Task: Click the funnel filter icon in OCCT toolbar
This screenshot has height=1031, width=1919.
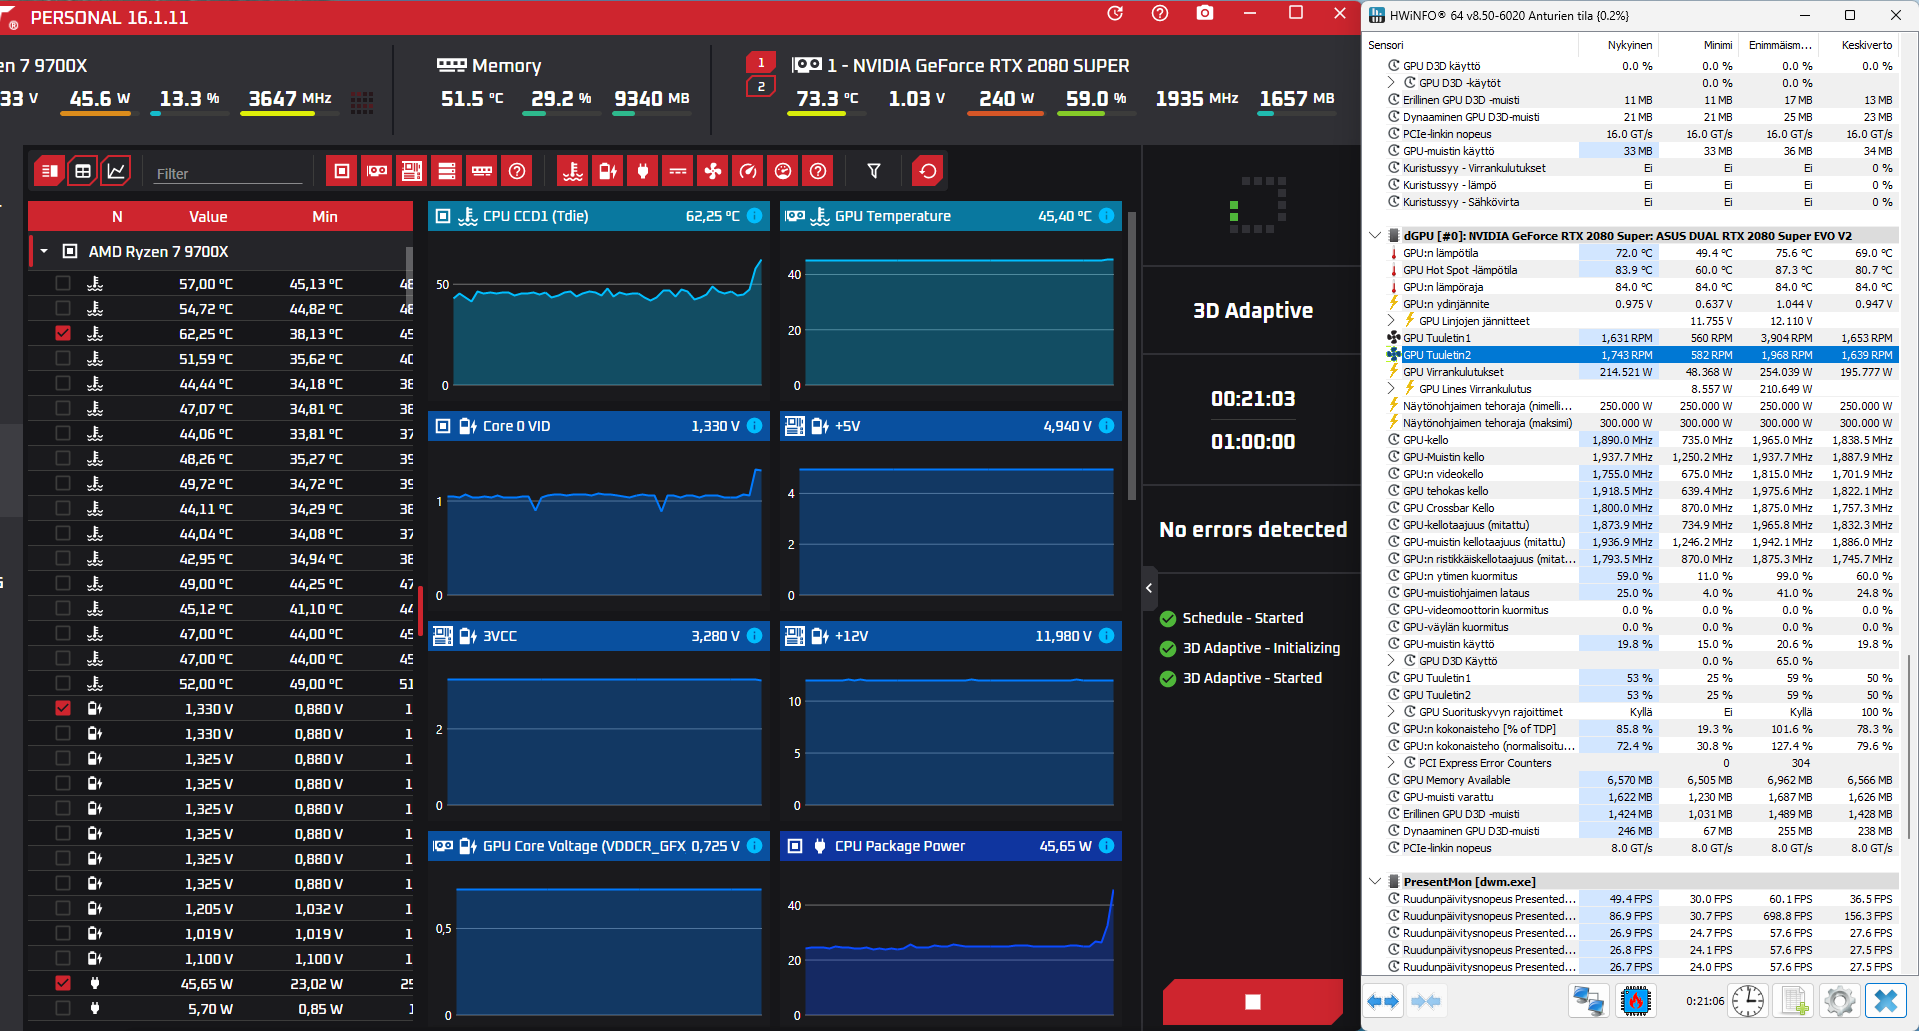Action: tap(874, 171)
